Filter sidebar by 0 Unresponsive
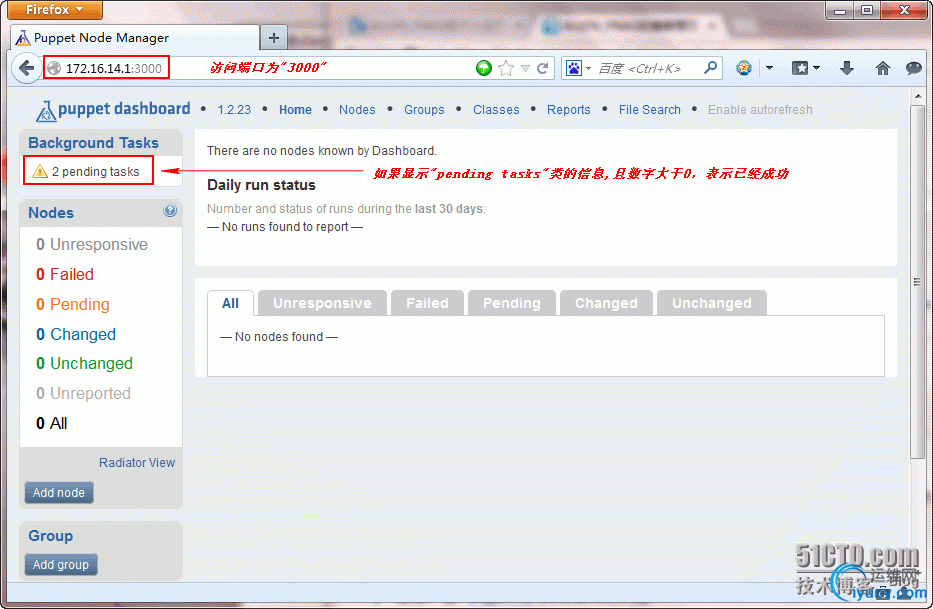Viewport: 933px width, 609px height. point(92,245)
